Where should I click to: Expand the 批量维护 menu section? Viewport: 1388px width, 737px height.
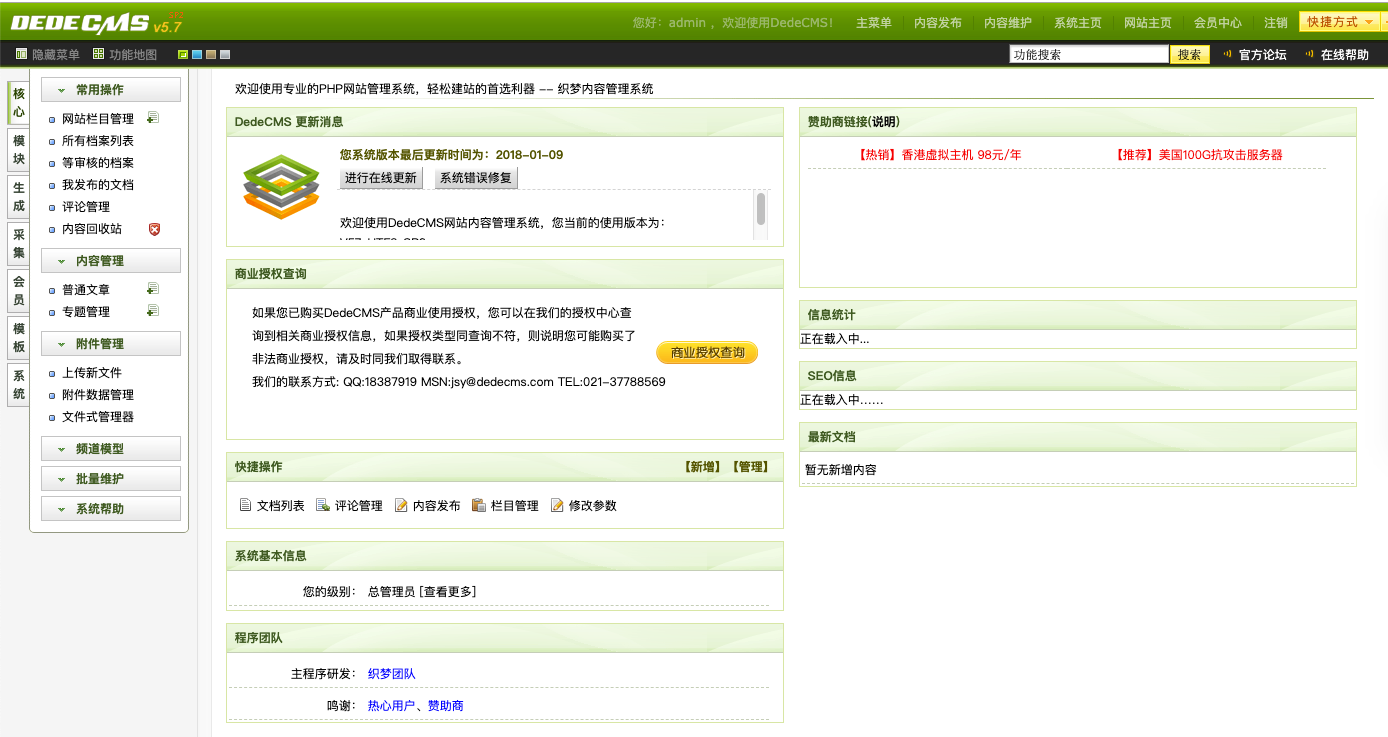tap(111, 479)
